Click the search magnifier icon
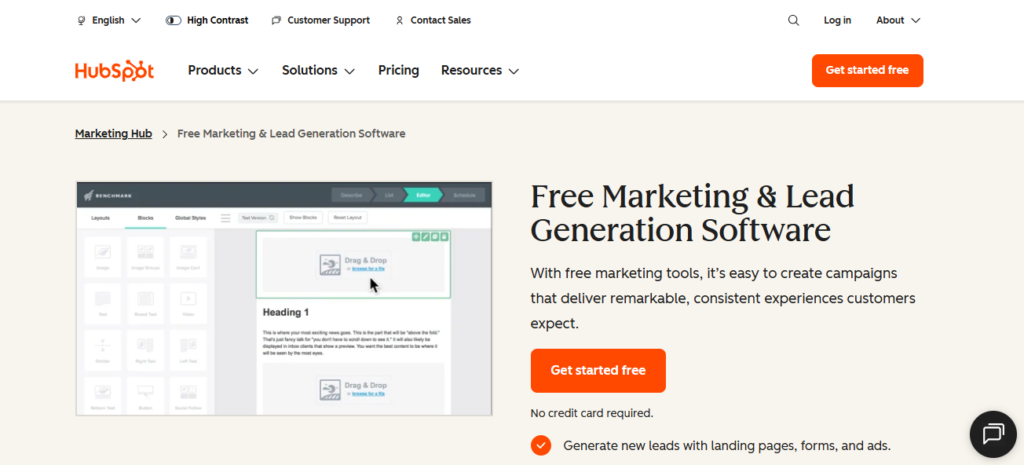Image resolution: width=1024 pixels, height=465 pixels. coord(793,20)
